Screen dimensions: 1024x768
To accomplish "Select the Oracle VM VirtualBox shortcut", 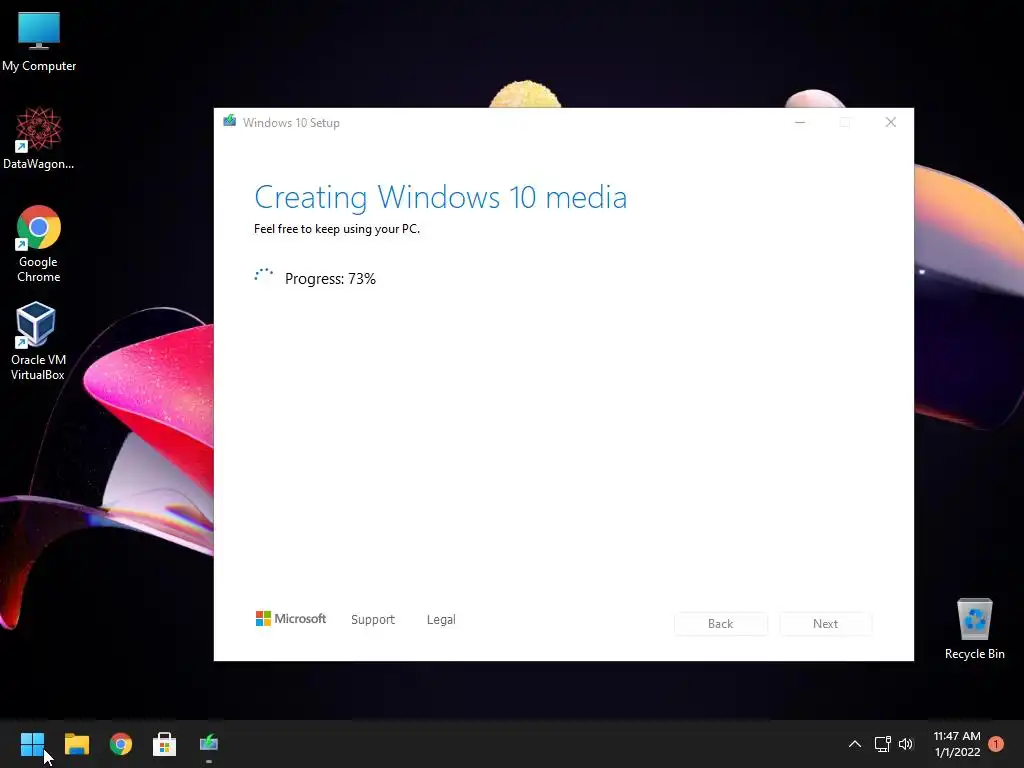I will [38, 340].
